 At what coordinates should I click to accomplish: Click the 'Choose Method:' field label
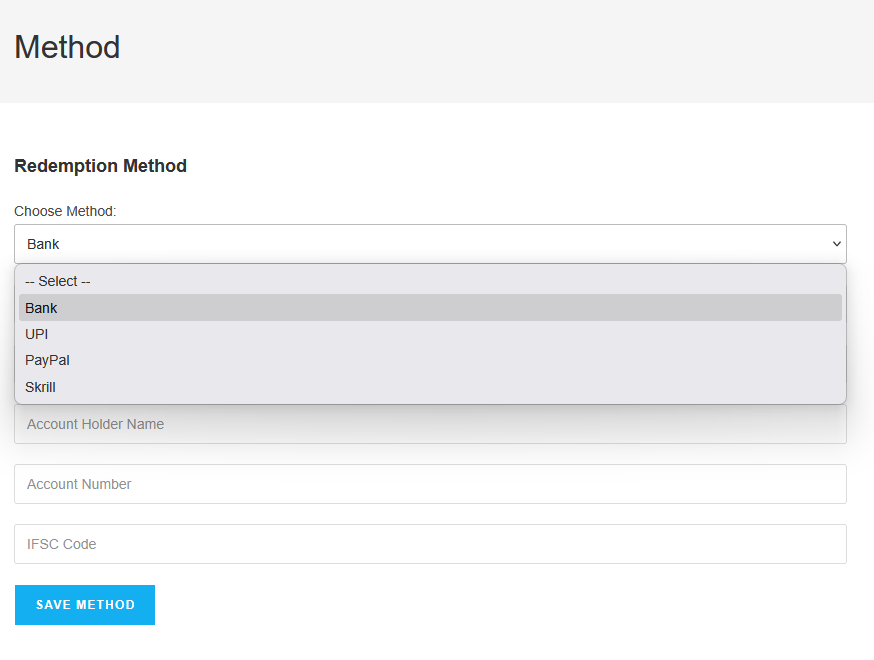click(x=65, y=211)
